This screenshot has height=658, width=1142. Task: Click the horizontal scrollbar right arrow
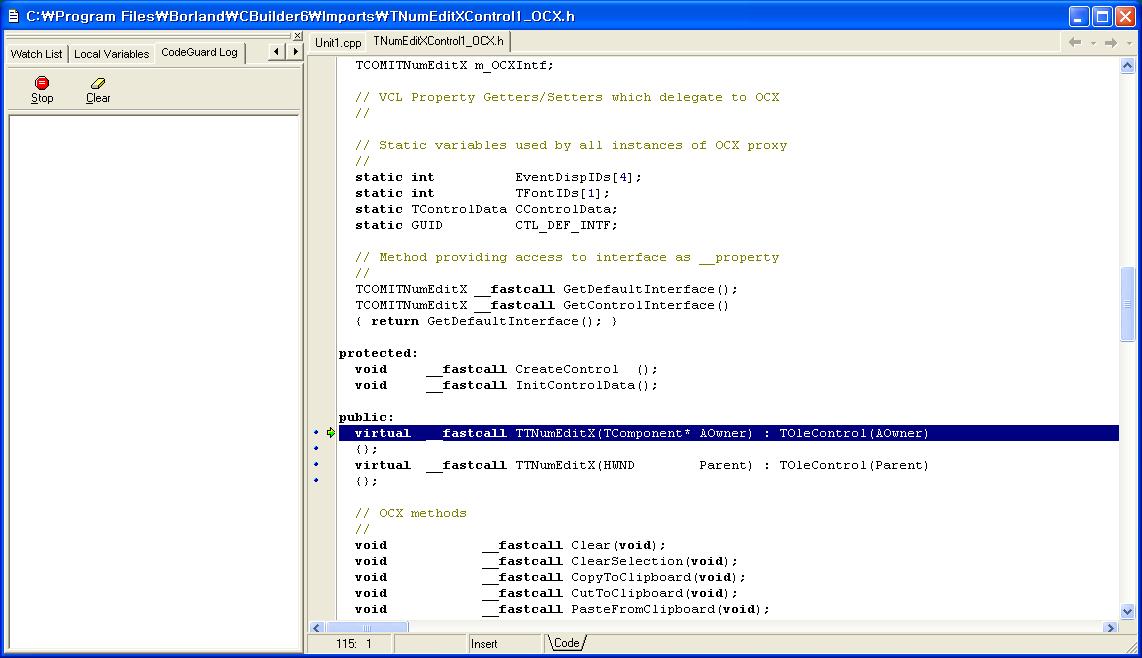click(x=1110, y=628)
